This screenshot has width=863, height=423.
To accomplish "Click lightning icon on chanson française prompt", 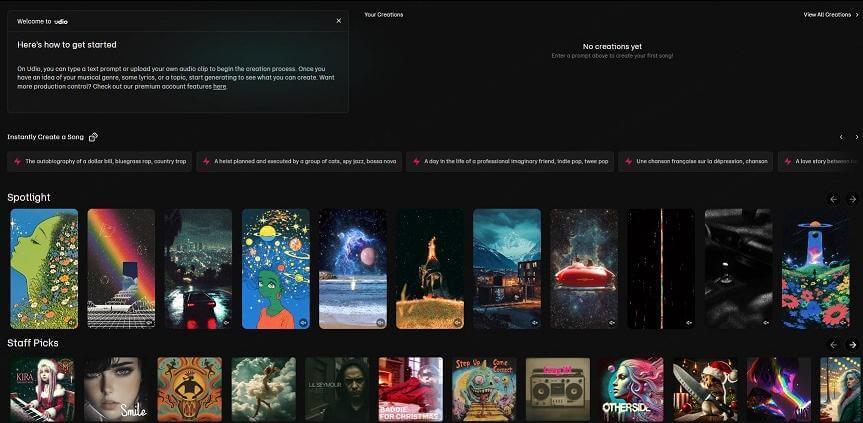I will (628, 162).
